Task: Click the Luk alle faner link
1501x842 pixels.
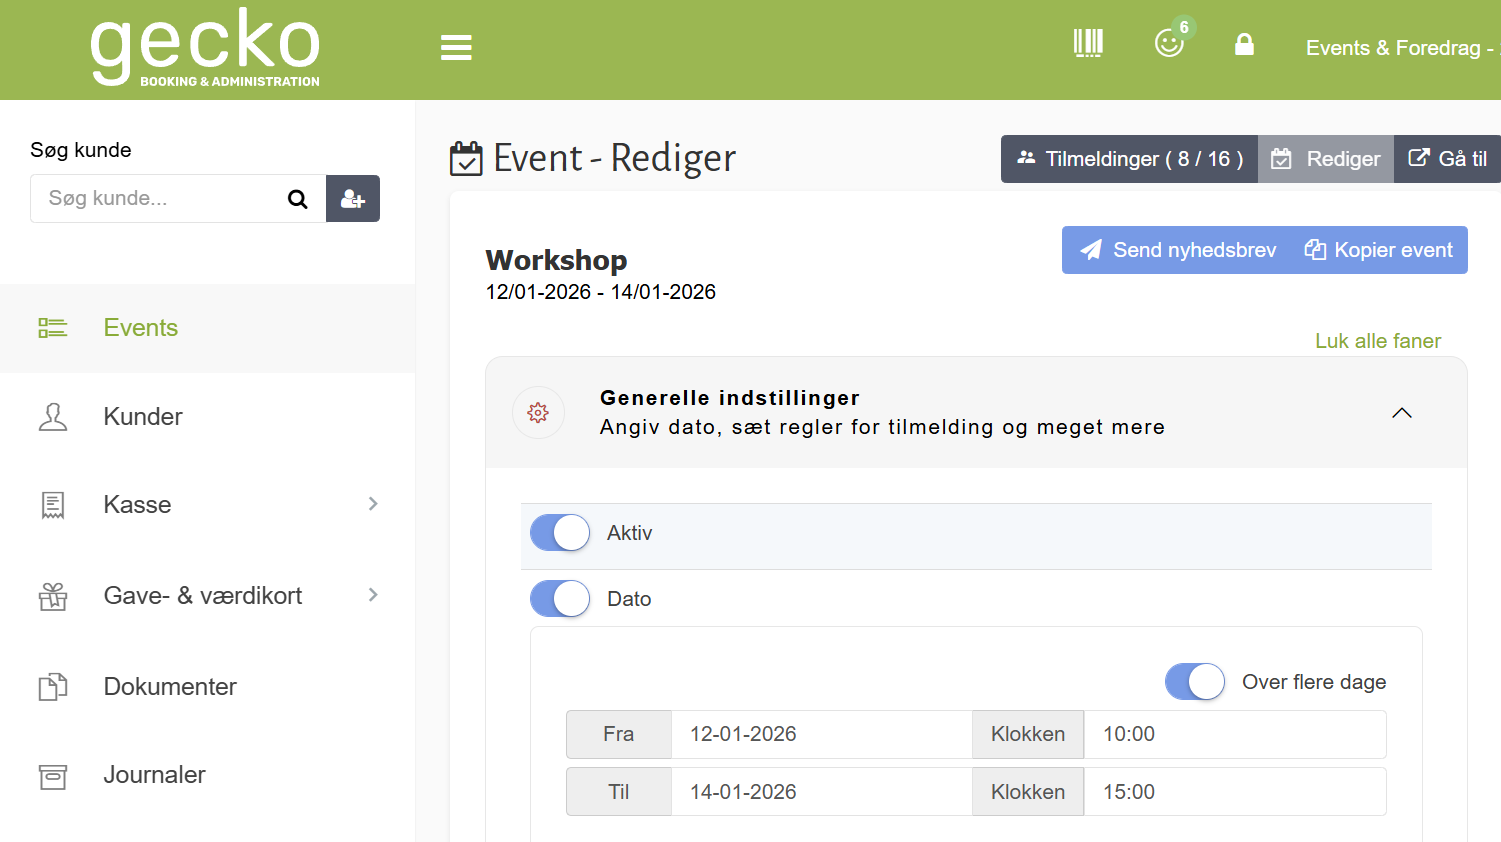Action: point(1377,341)
